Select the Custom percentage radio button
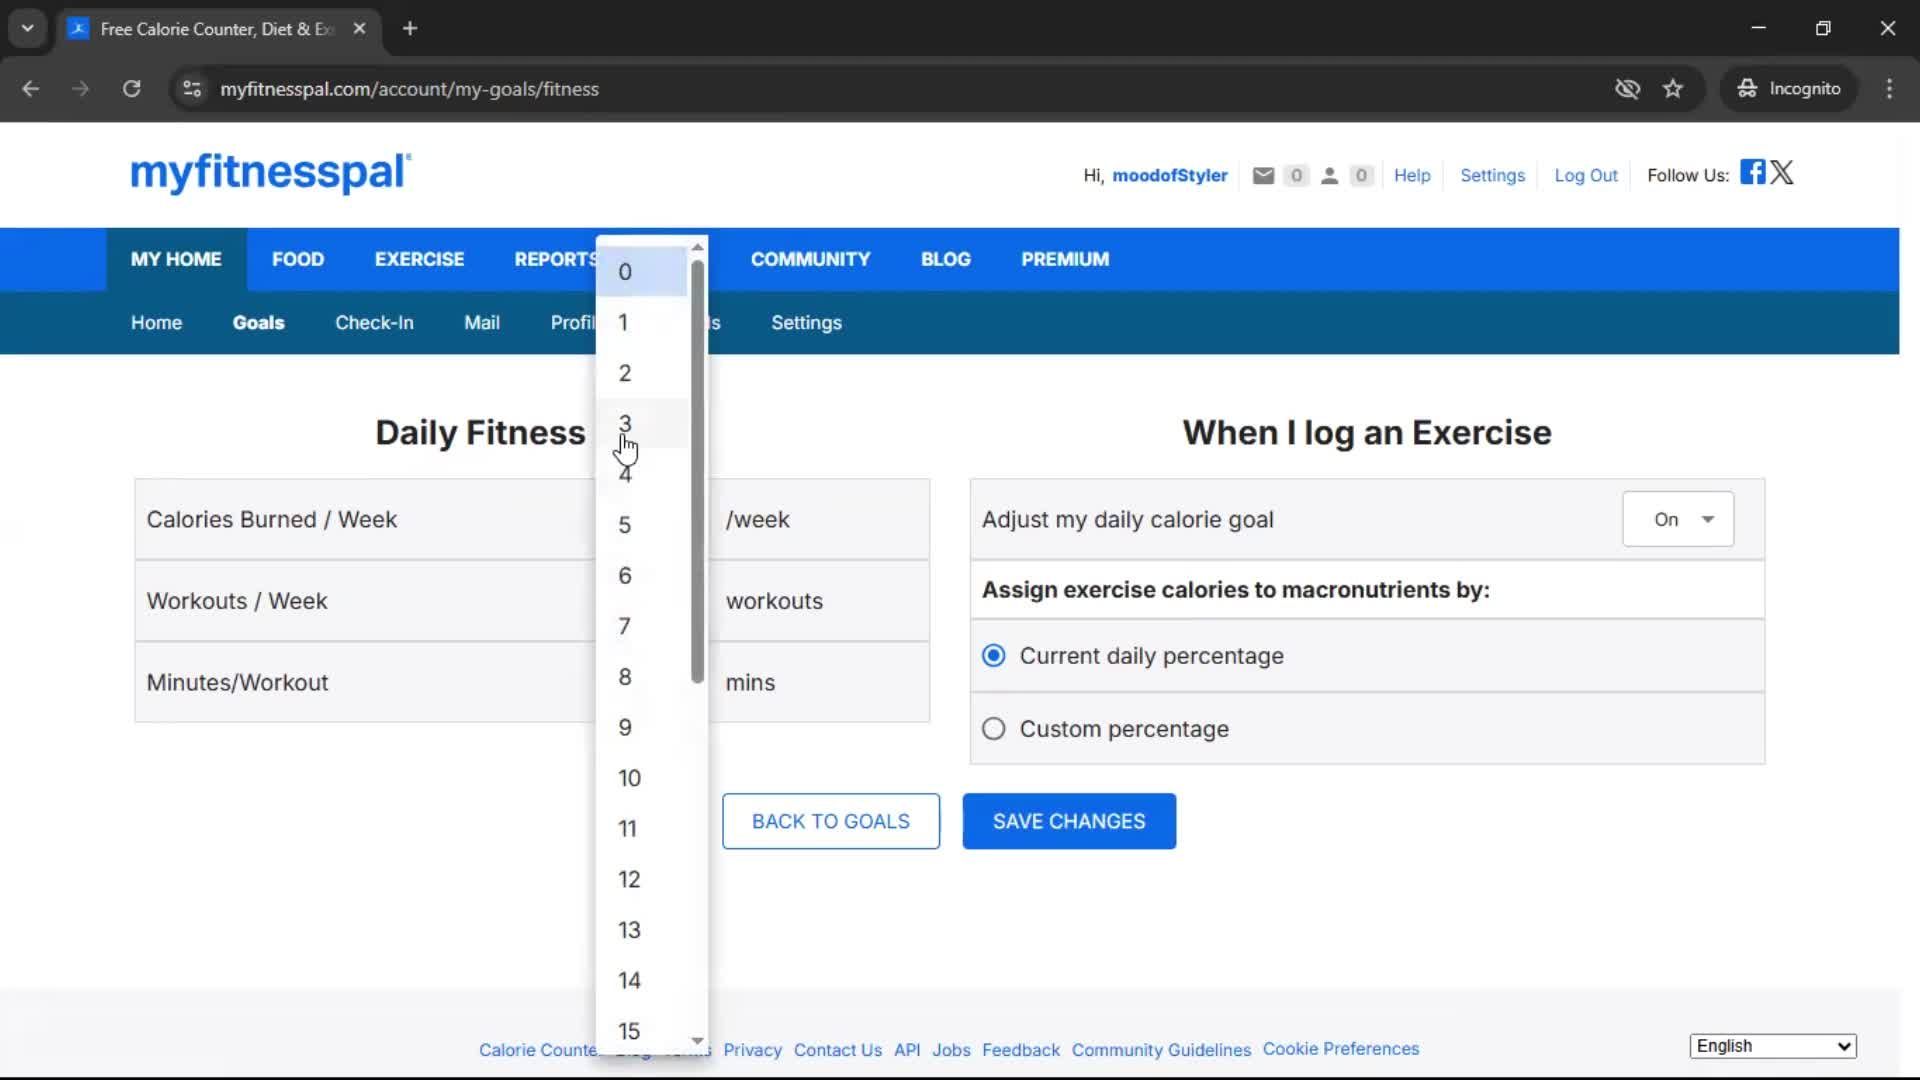This screenshot has width=1920, height=1080. pos(993,729)
